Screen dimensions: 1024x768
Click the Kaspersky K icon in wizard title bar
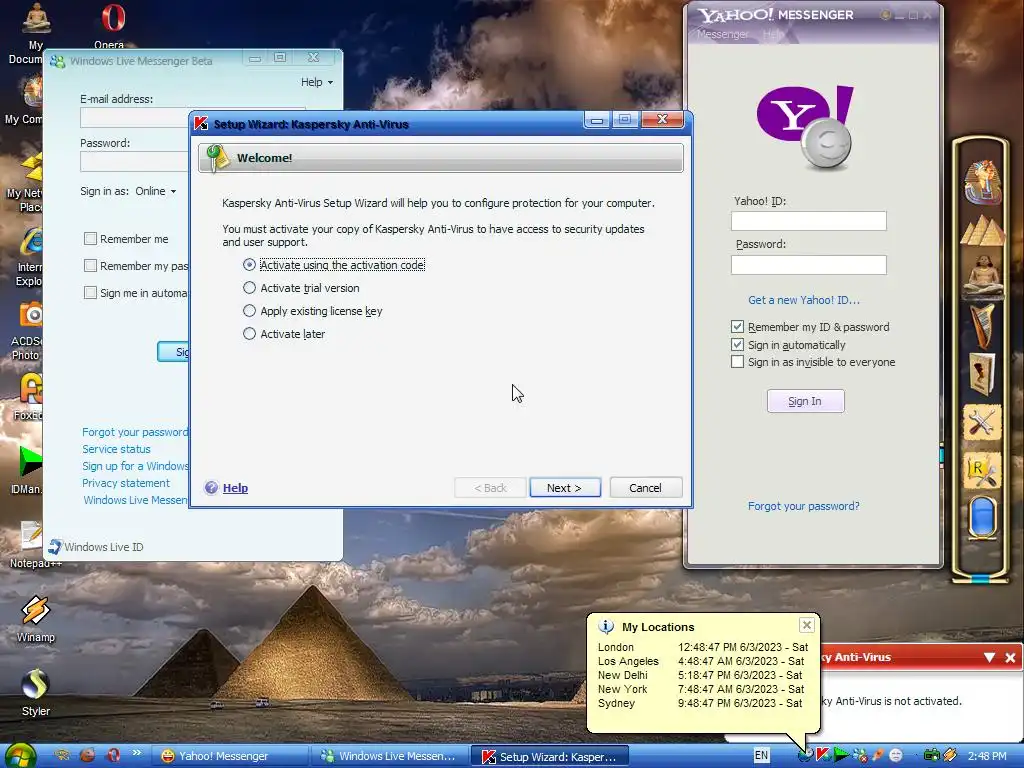[x=201, y=123]
